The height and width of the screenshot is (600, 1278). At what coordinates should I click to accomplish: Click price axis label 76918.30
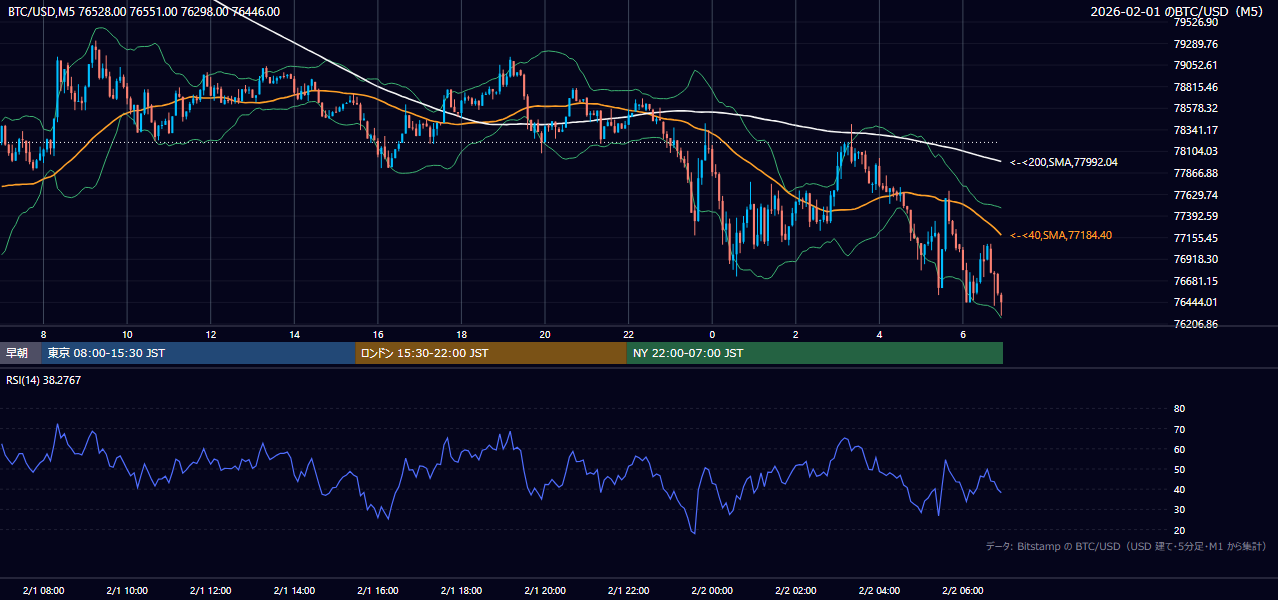tap(1195, 259)
